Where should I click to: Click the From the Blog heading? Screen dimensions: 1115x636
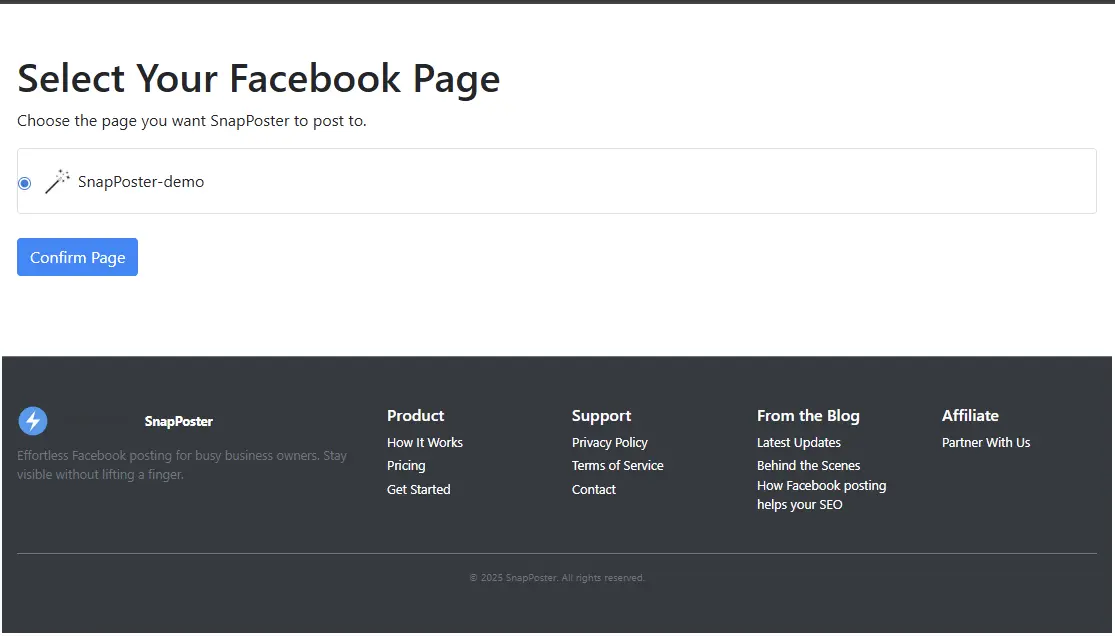(x=808, y=415)
